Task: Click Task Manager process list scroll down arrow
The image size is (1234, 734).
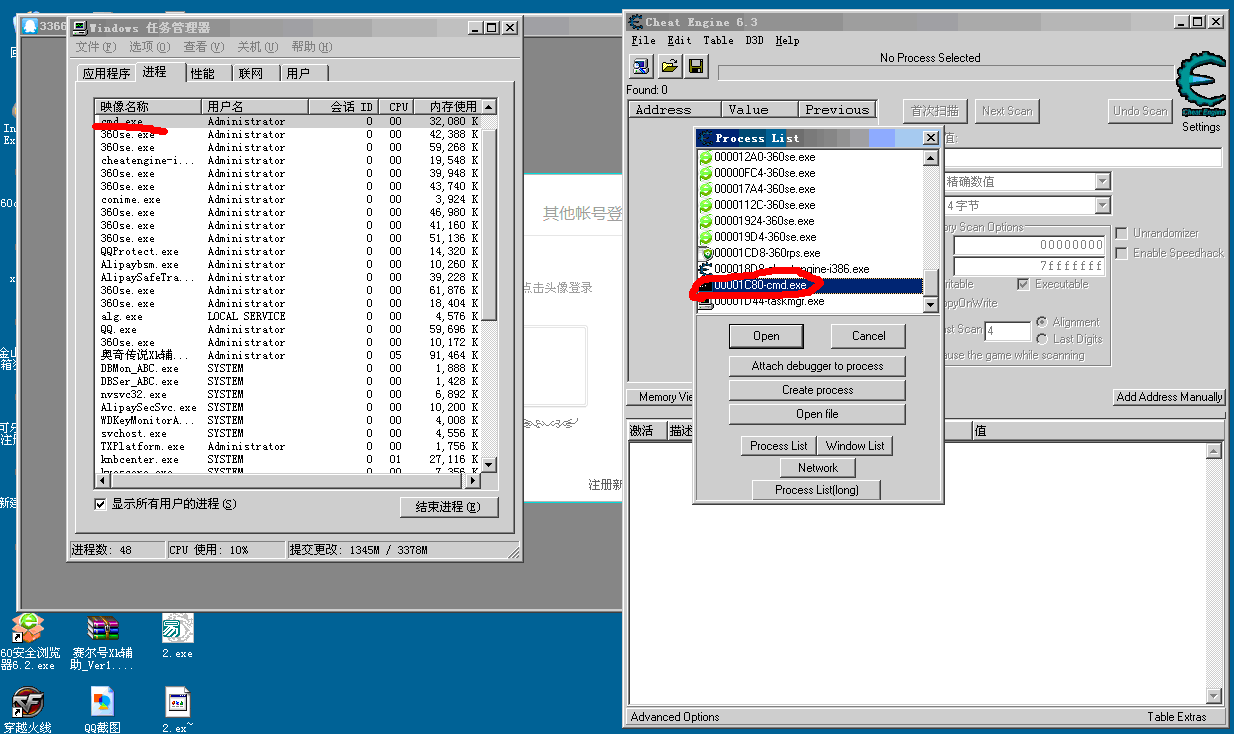Action: tap(489, 465)
